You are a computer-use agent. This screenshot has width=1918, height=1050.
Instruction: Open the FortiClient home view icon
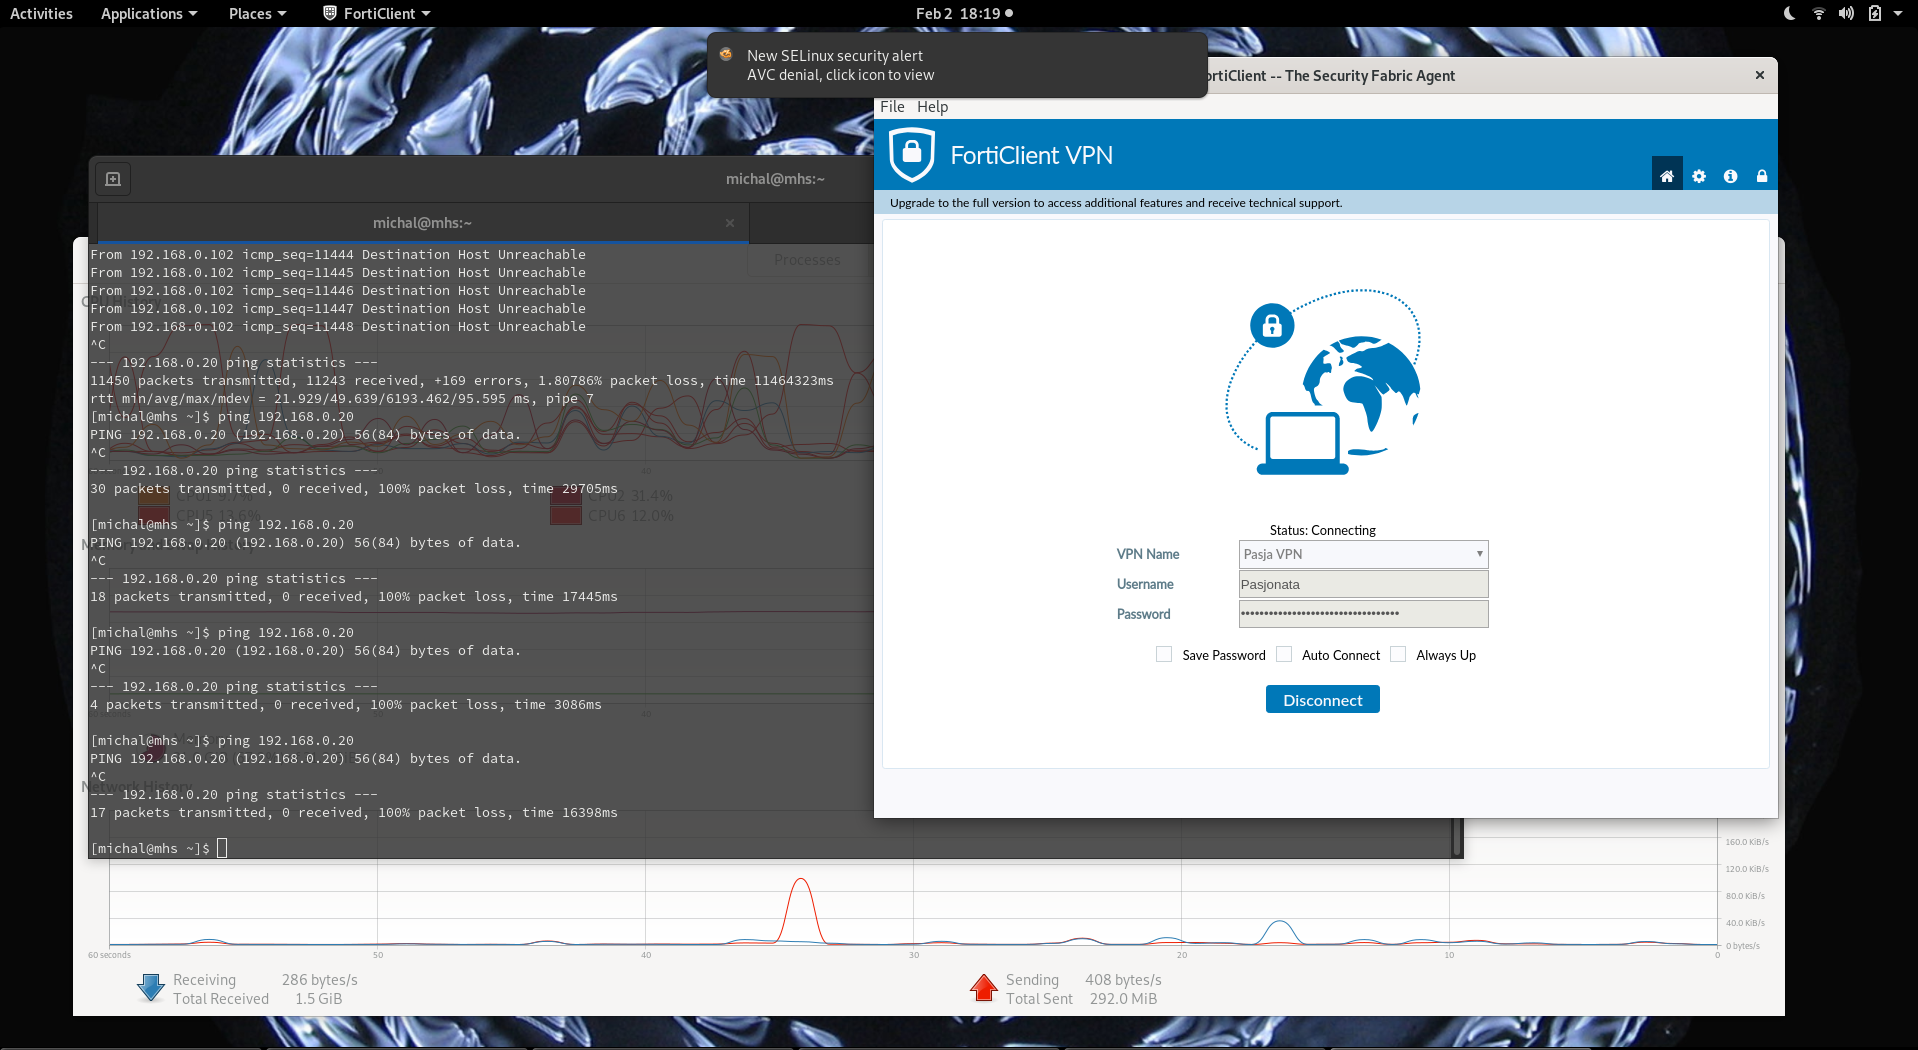(x=1666, y=176)
